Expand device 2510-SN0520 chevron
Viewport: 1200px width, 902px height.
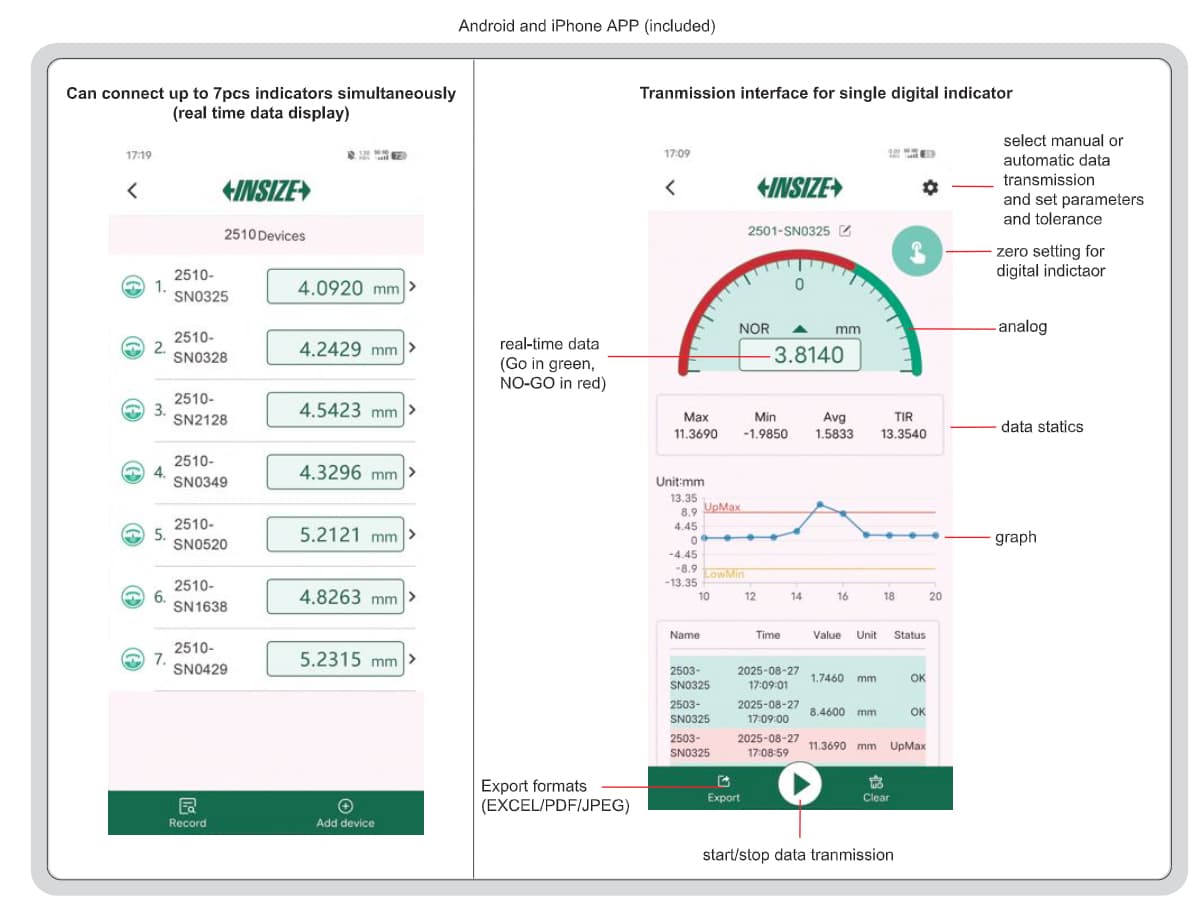click(x=412, y=534)
